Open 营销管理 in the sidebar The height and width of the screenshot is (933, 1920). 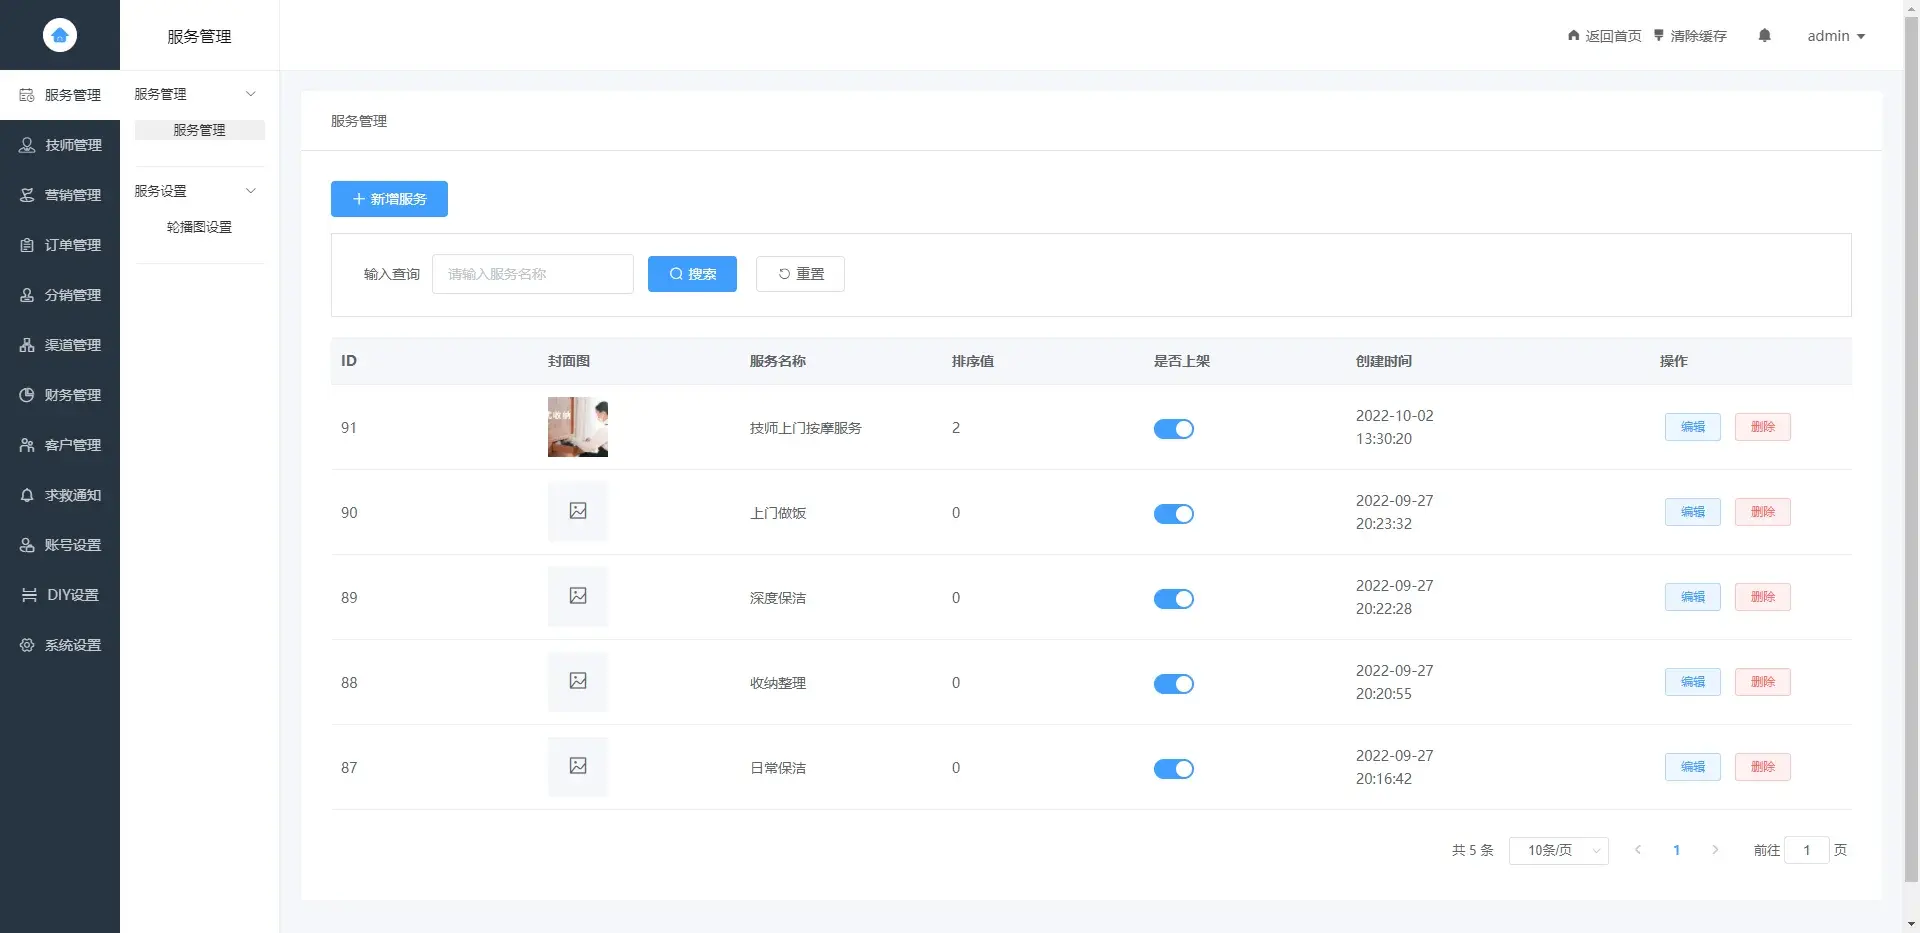click(60, 195)
